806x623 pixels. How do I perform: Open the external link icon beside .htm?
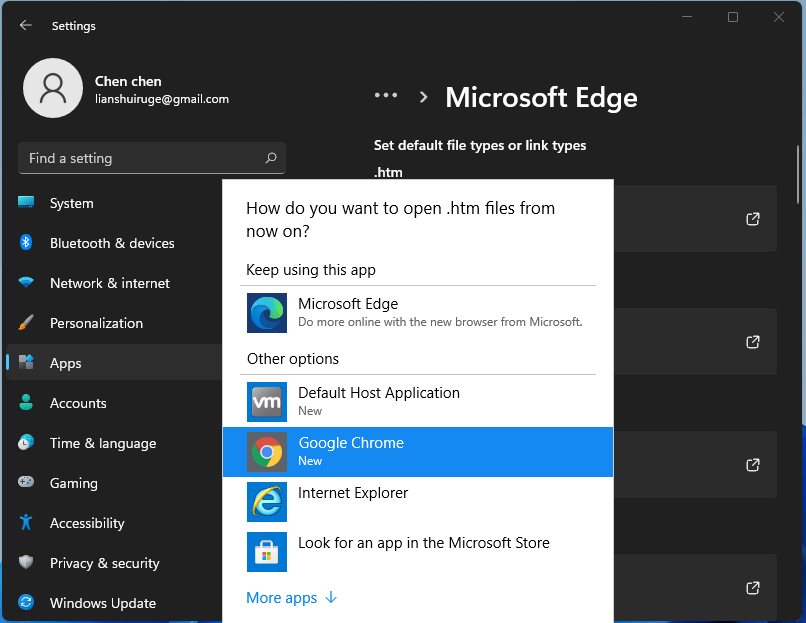(752, 219)
